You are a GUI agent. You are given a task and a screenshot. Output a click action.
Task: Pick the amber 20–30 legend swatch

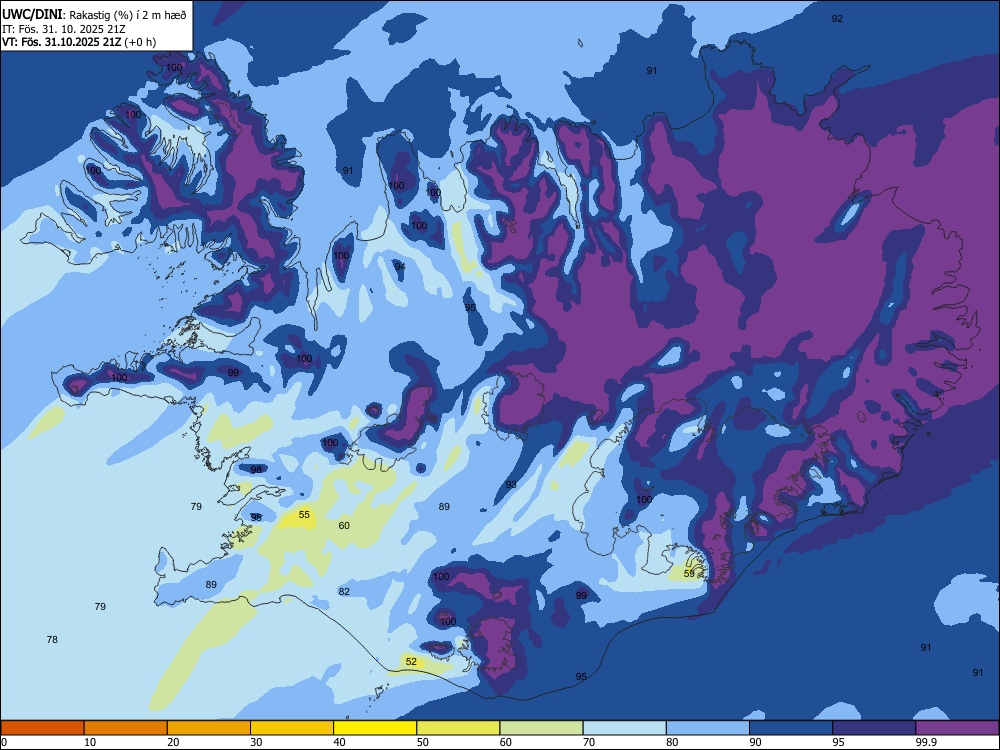pyautogui.click(x=209, y=728)
